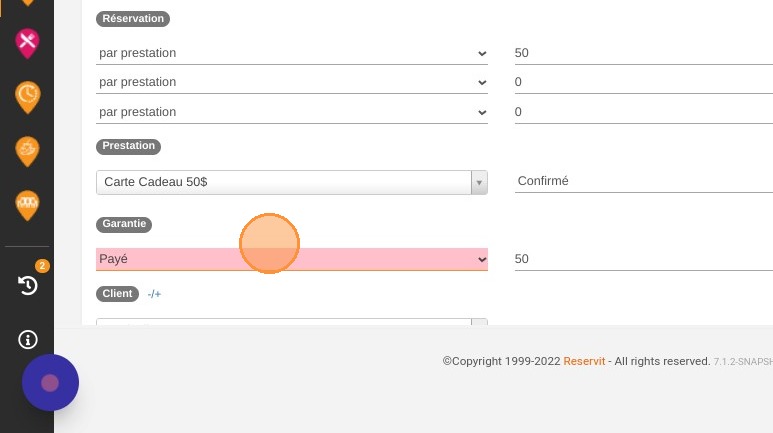Open the restaurant fork-and-knife pin icon
773x433 pixels.
[27, 43]
